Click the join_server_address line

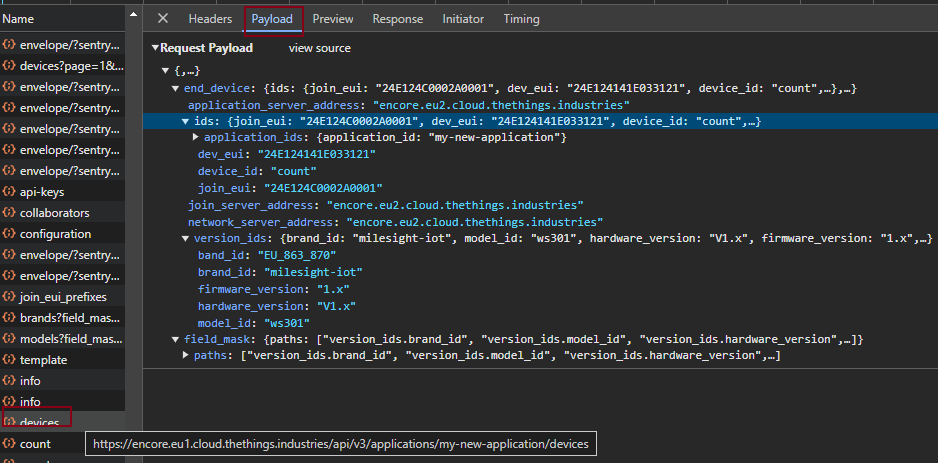coord(386,205)
